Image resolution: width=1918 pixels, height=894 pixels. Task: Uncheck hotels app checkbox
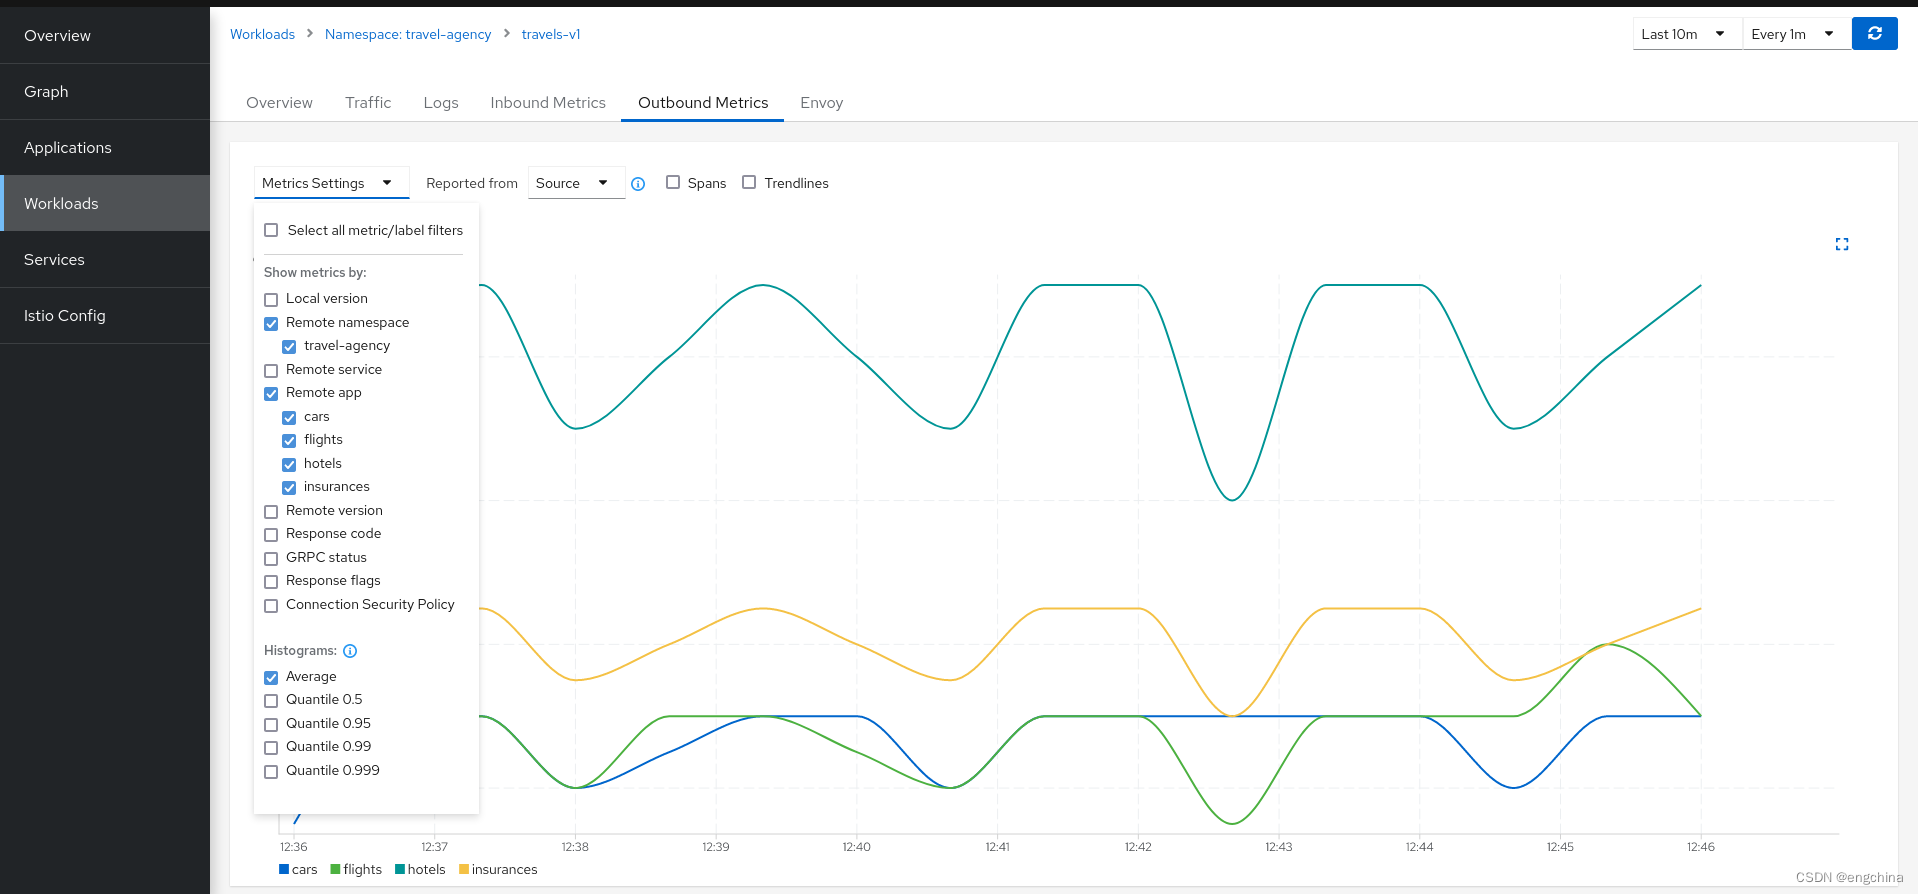click(289, 464)
